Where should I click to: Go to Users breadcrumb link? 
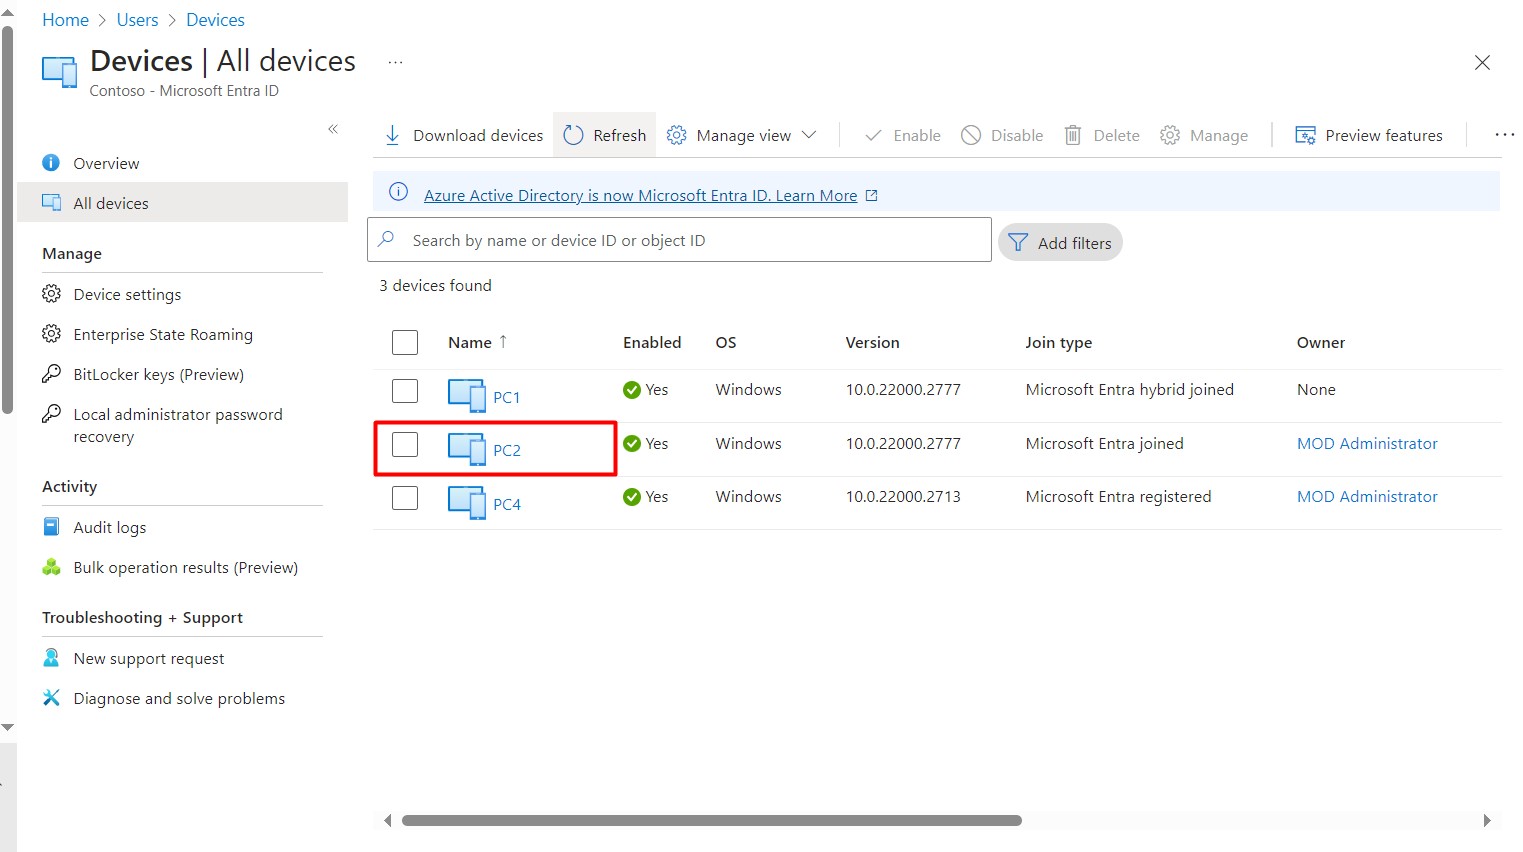coord(137,20)
